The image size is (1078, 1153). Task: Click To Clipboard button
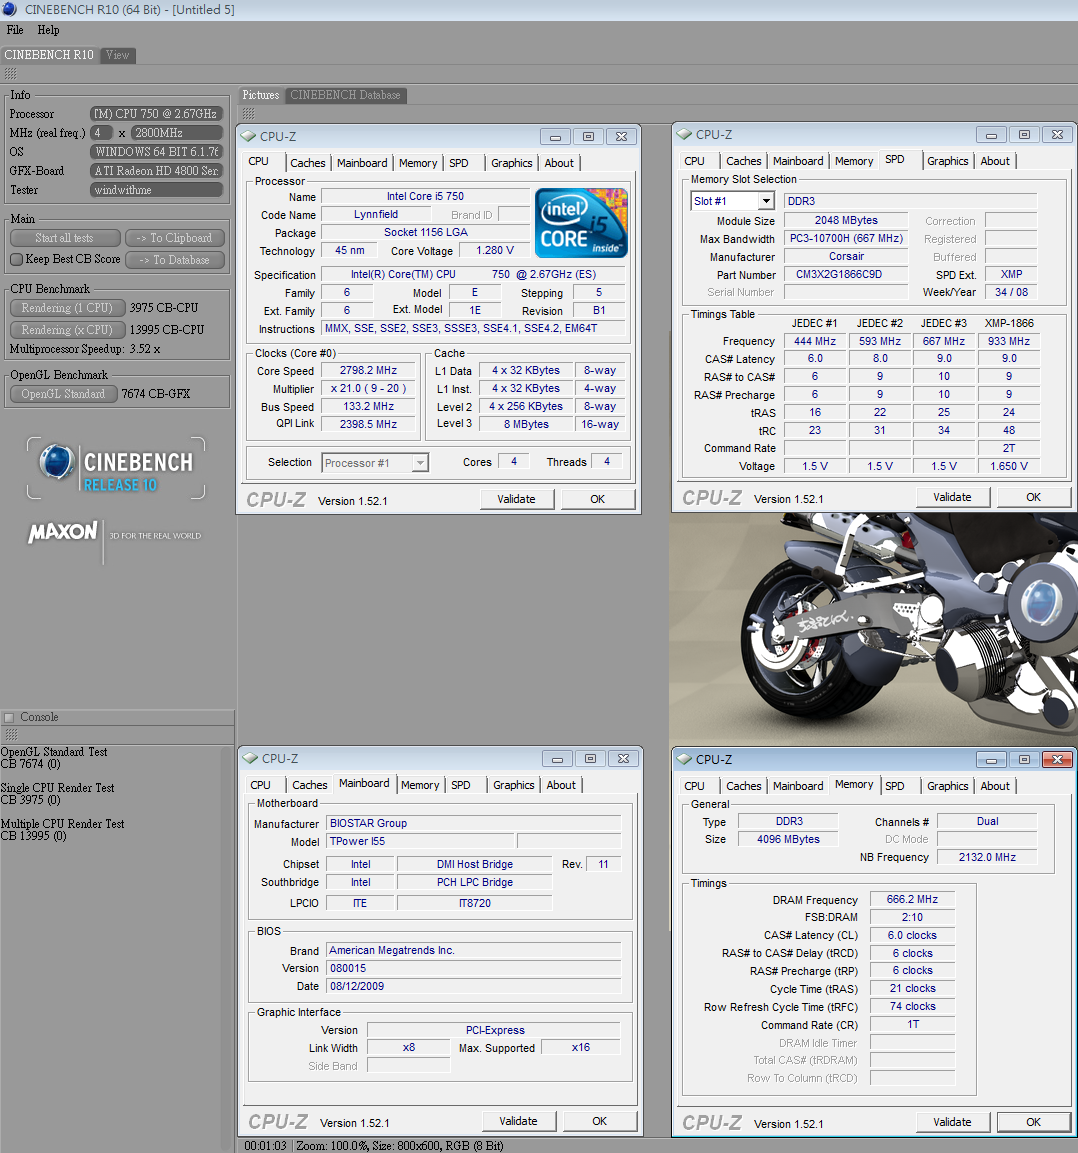pos(174,238)
